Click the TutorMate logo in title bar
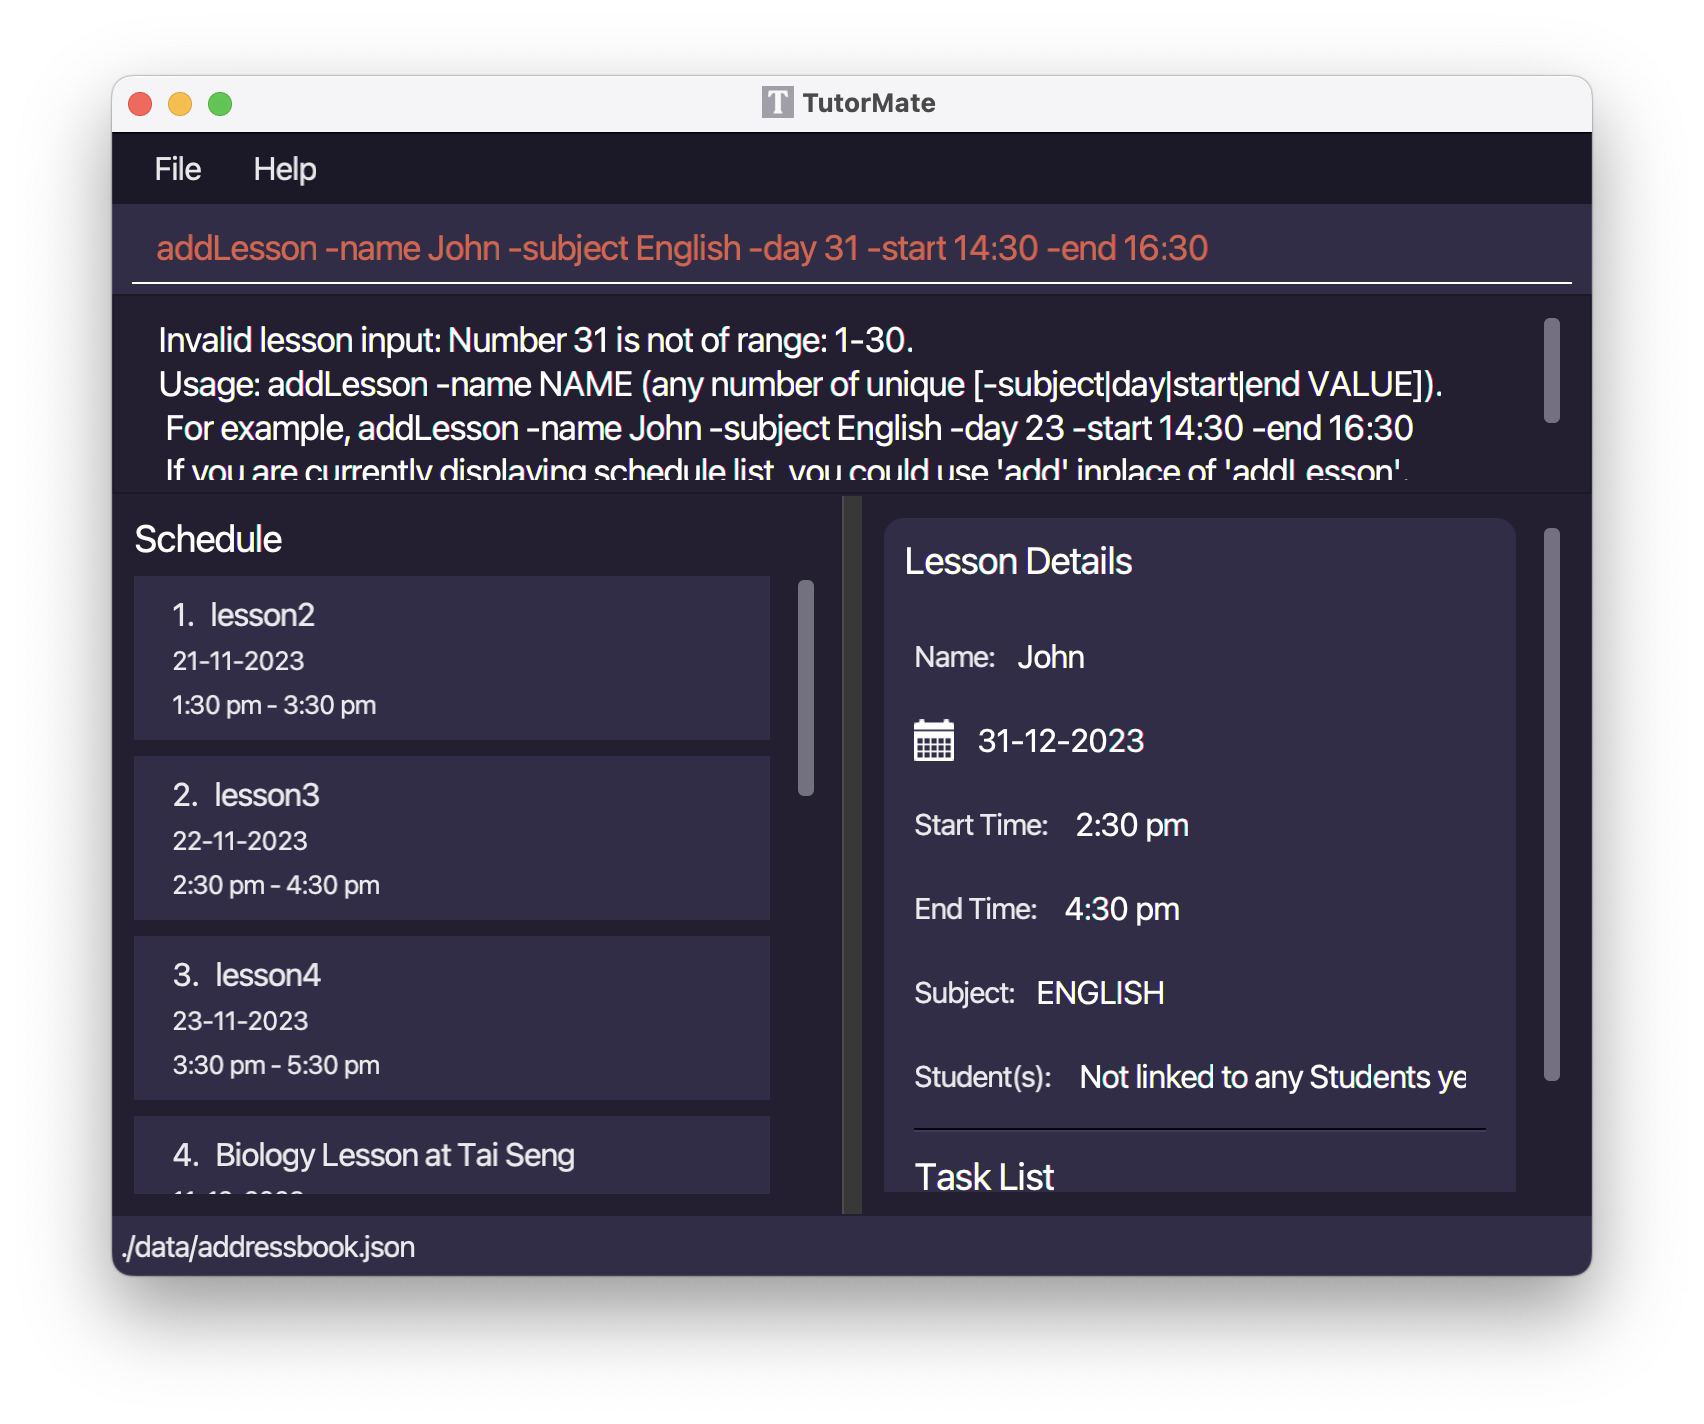This screenshot has height=1424, width=1704. 777,103
